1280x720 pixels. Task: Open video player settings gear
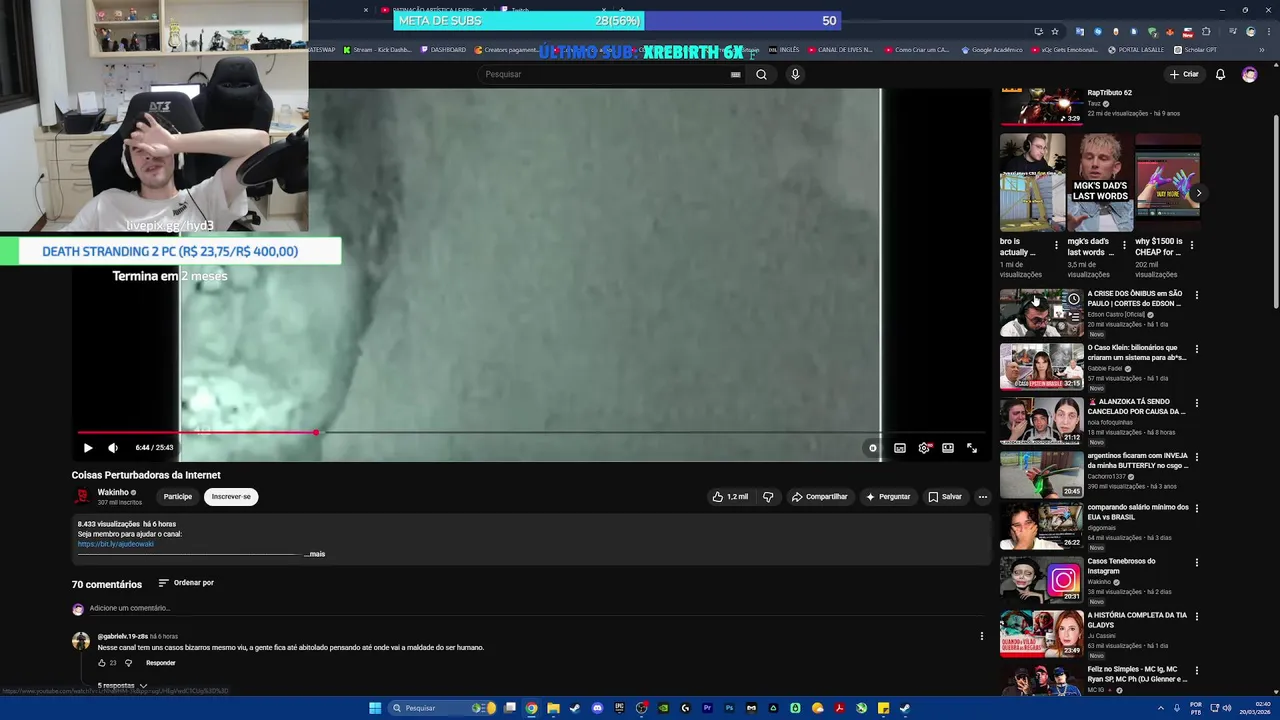(924, 448)
